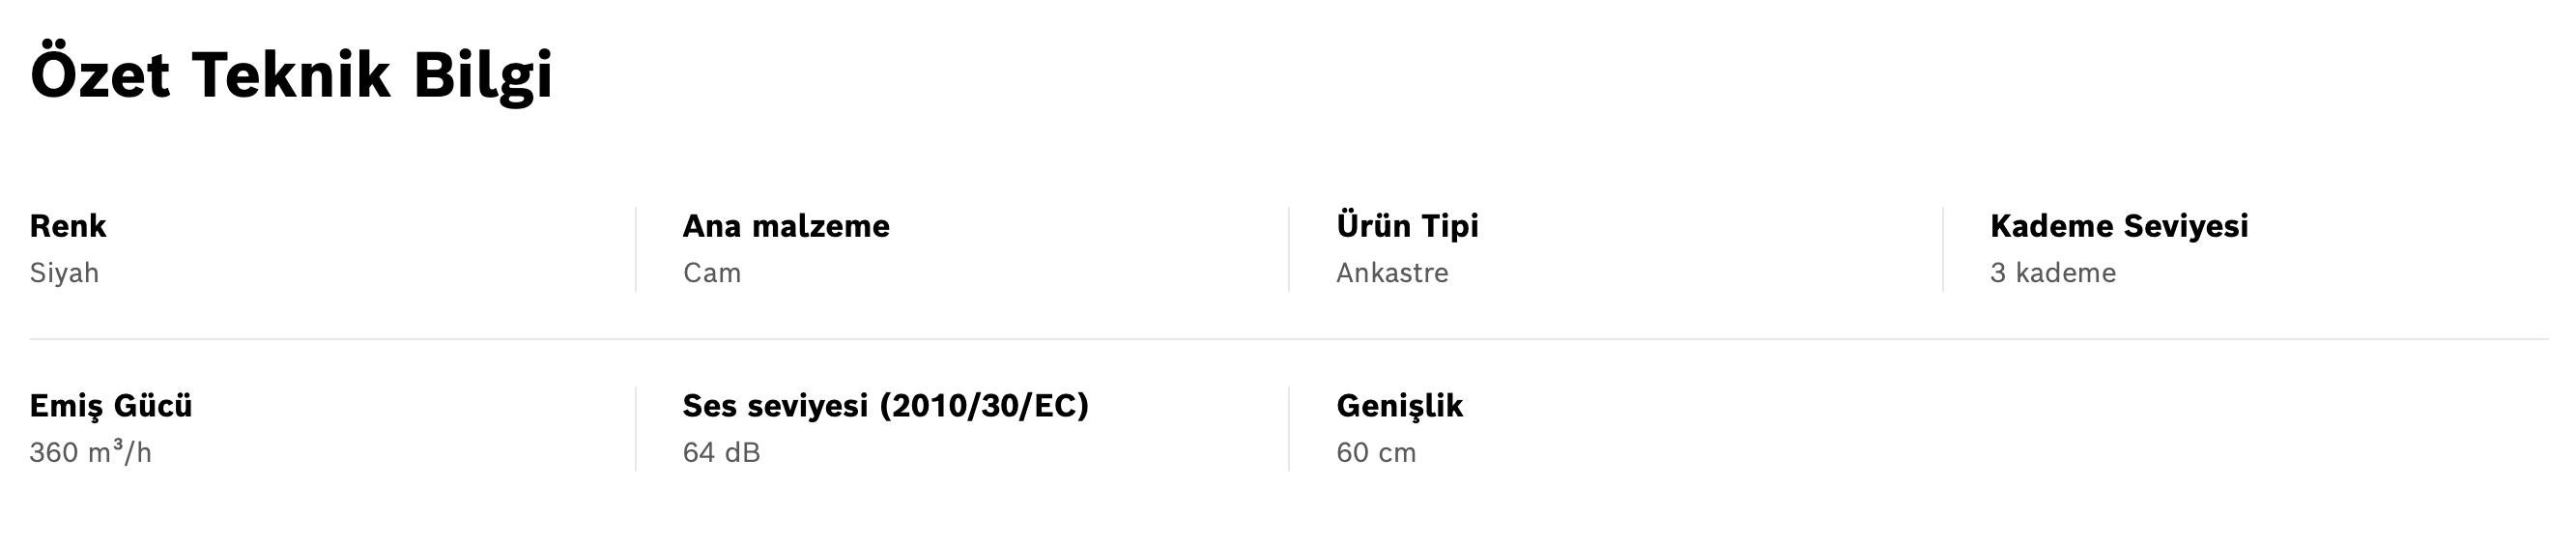Click the Ses seviyesi (2010/30/EC) label

pos(885,406)
